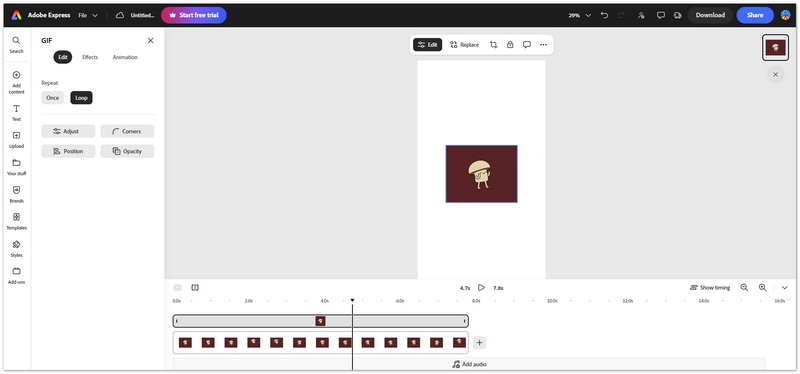The height and width of the screenshot is (374, 800).
Task: Add a new scene with the plus button
Action: pyautogui.click(x=479, y=343)
